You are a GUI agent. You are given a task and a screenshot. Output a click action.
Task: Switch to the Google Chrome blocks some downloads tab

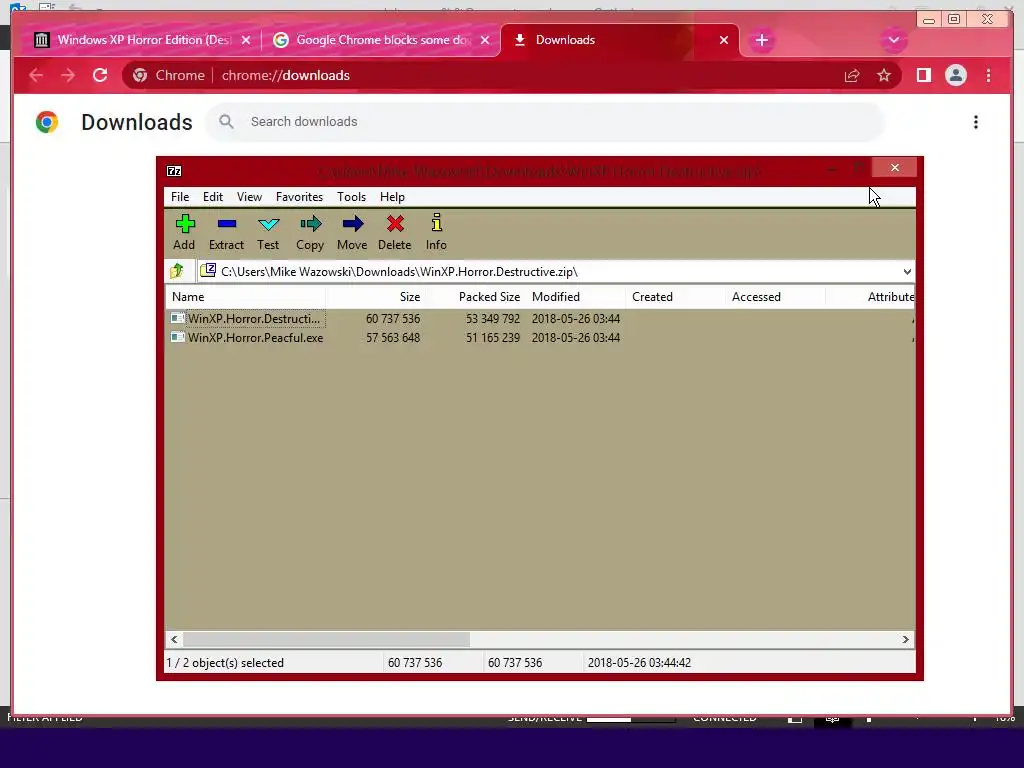click(382, 40)
